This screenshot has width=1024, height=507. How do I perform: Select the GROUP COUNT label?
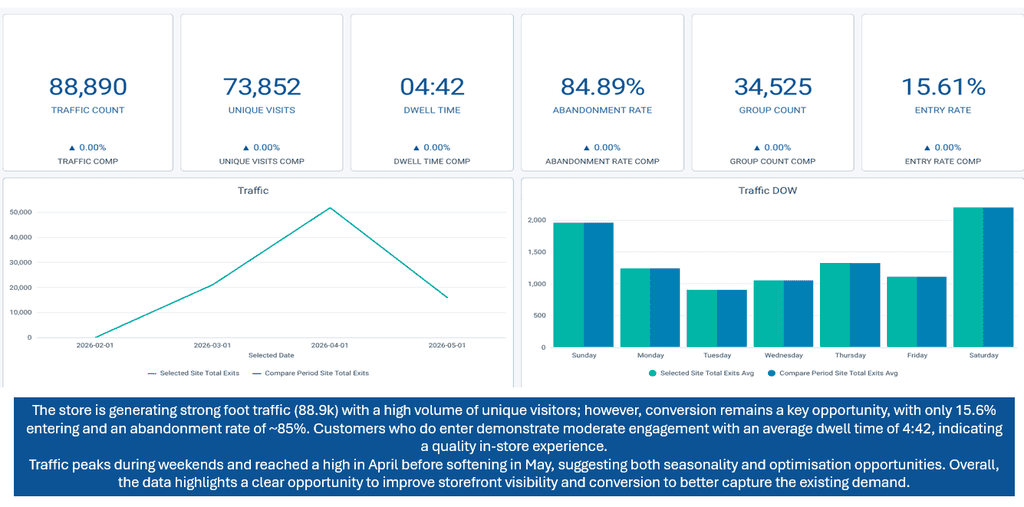[x=773, y=110]
